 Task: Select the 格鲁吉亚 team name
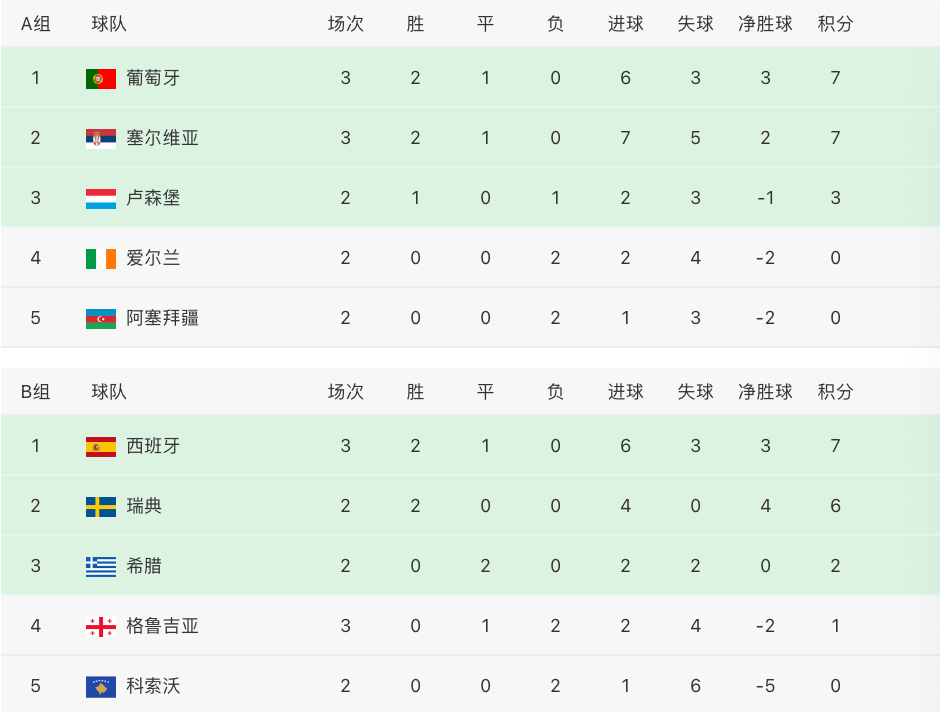162,626
